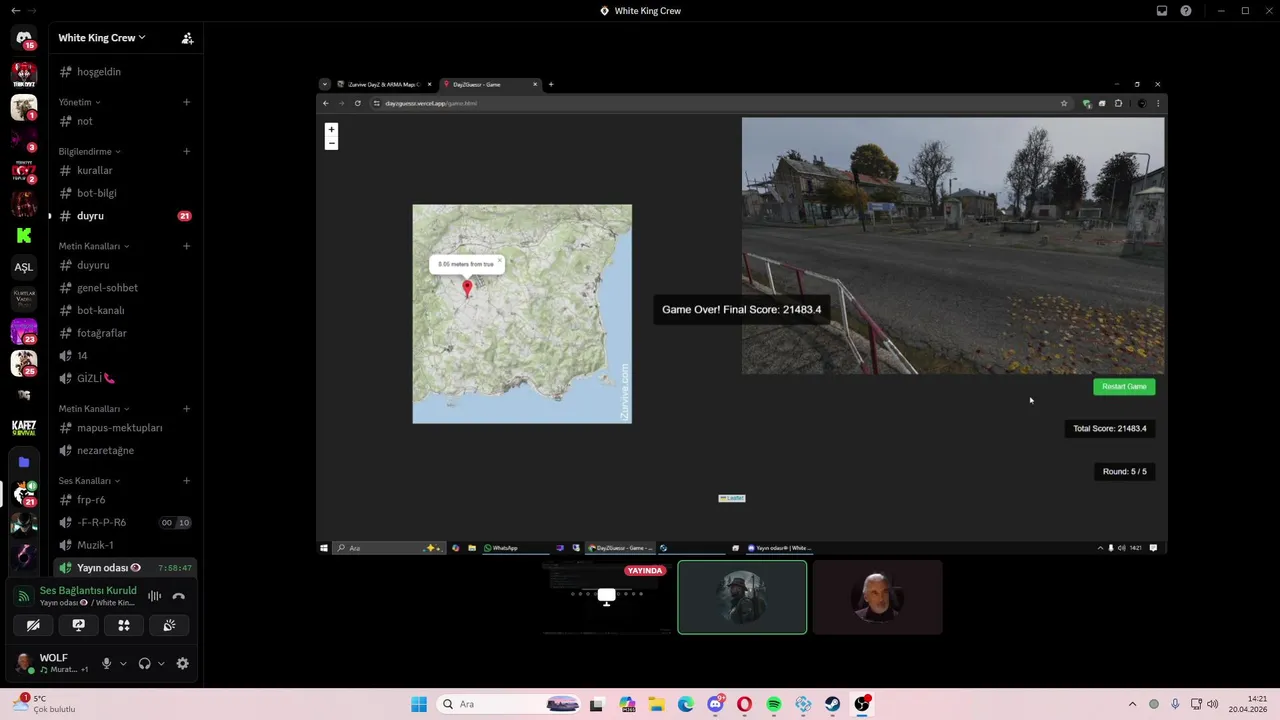Open Discord direct messages home icon

[x=24, y=38]
